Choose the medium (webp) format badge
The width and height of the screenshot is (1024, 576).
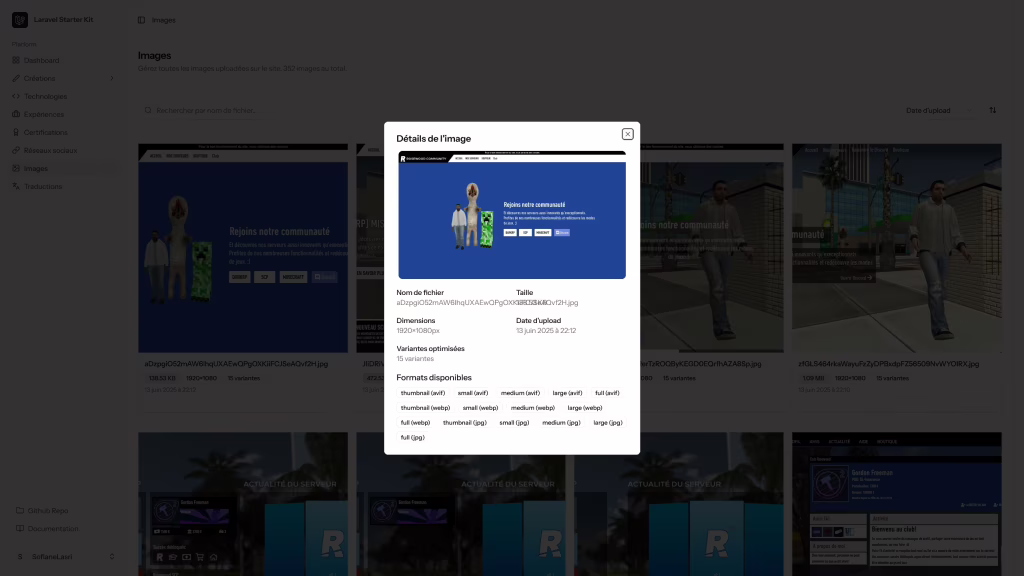pos(533,408)
